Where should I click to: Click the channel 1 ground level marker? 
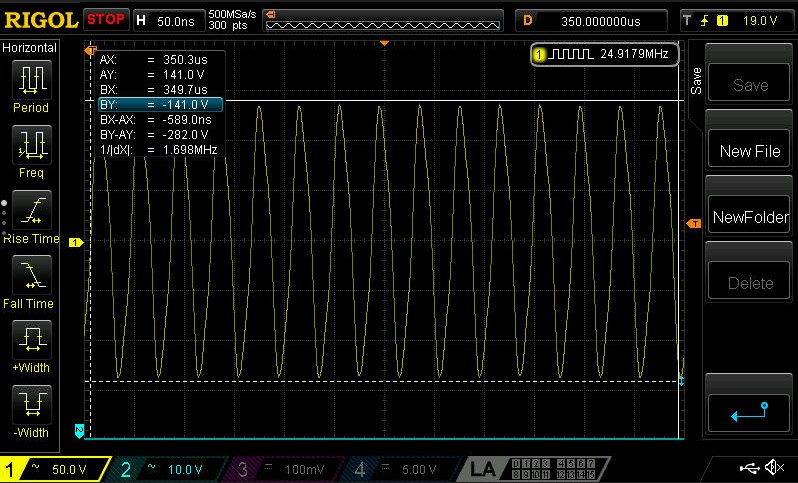coord(75,243)
